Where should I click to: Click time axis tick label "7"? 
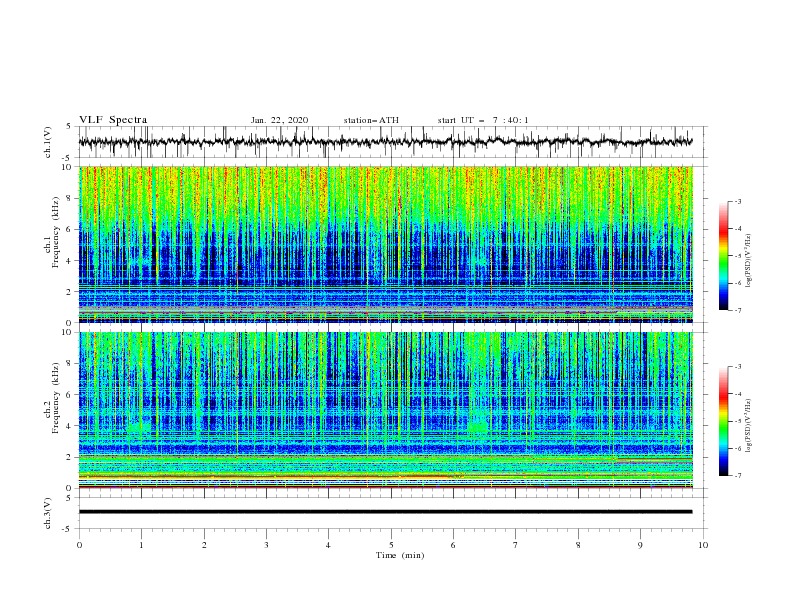coord(516,545)
